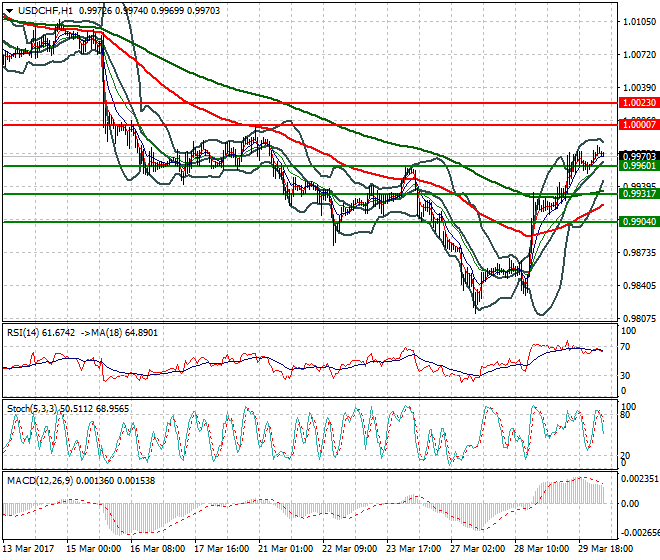The height and width of the screenshot is (560, 660).
Task: Click the 29 Mar 18:00 time label
Action: click(605, 549)
